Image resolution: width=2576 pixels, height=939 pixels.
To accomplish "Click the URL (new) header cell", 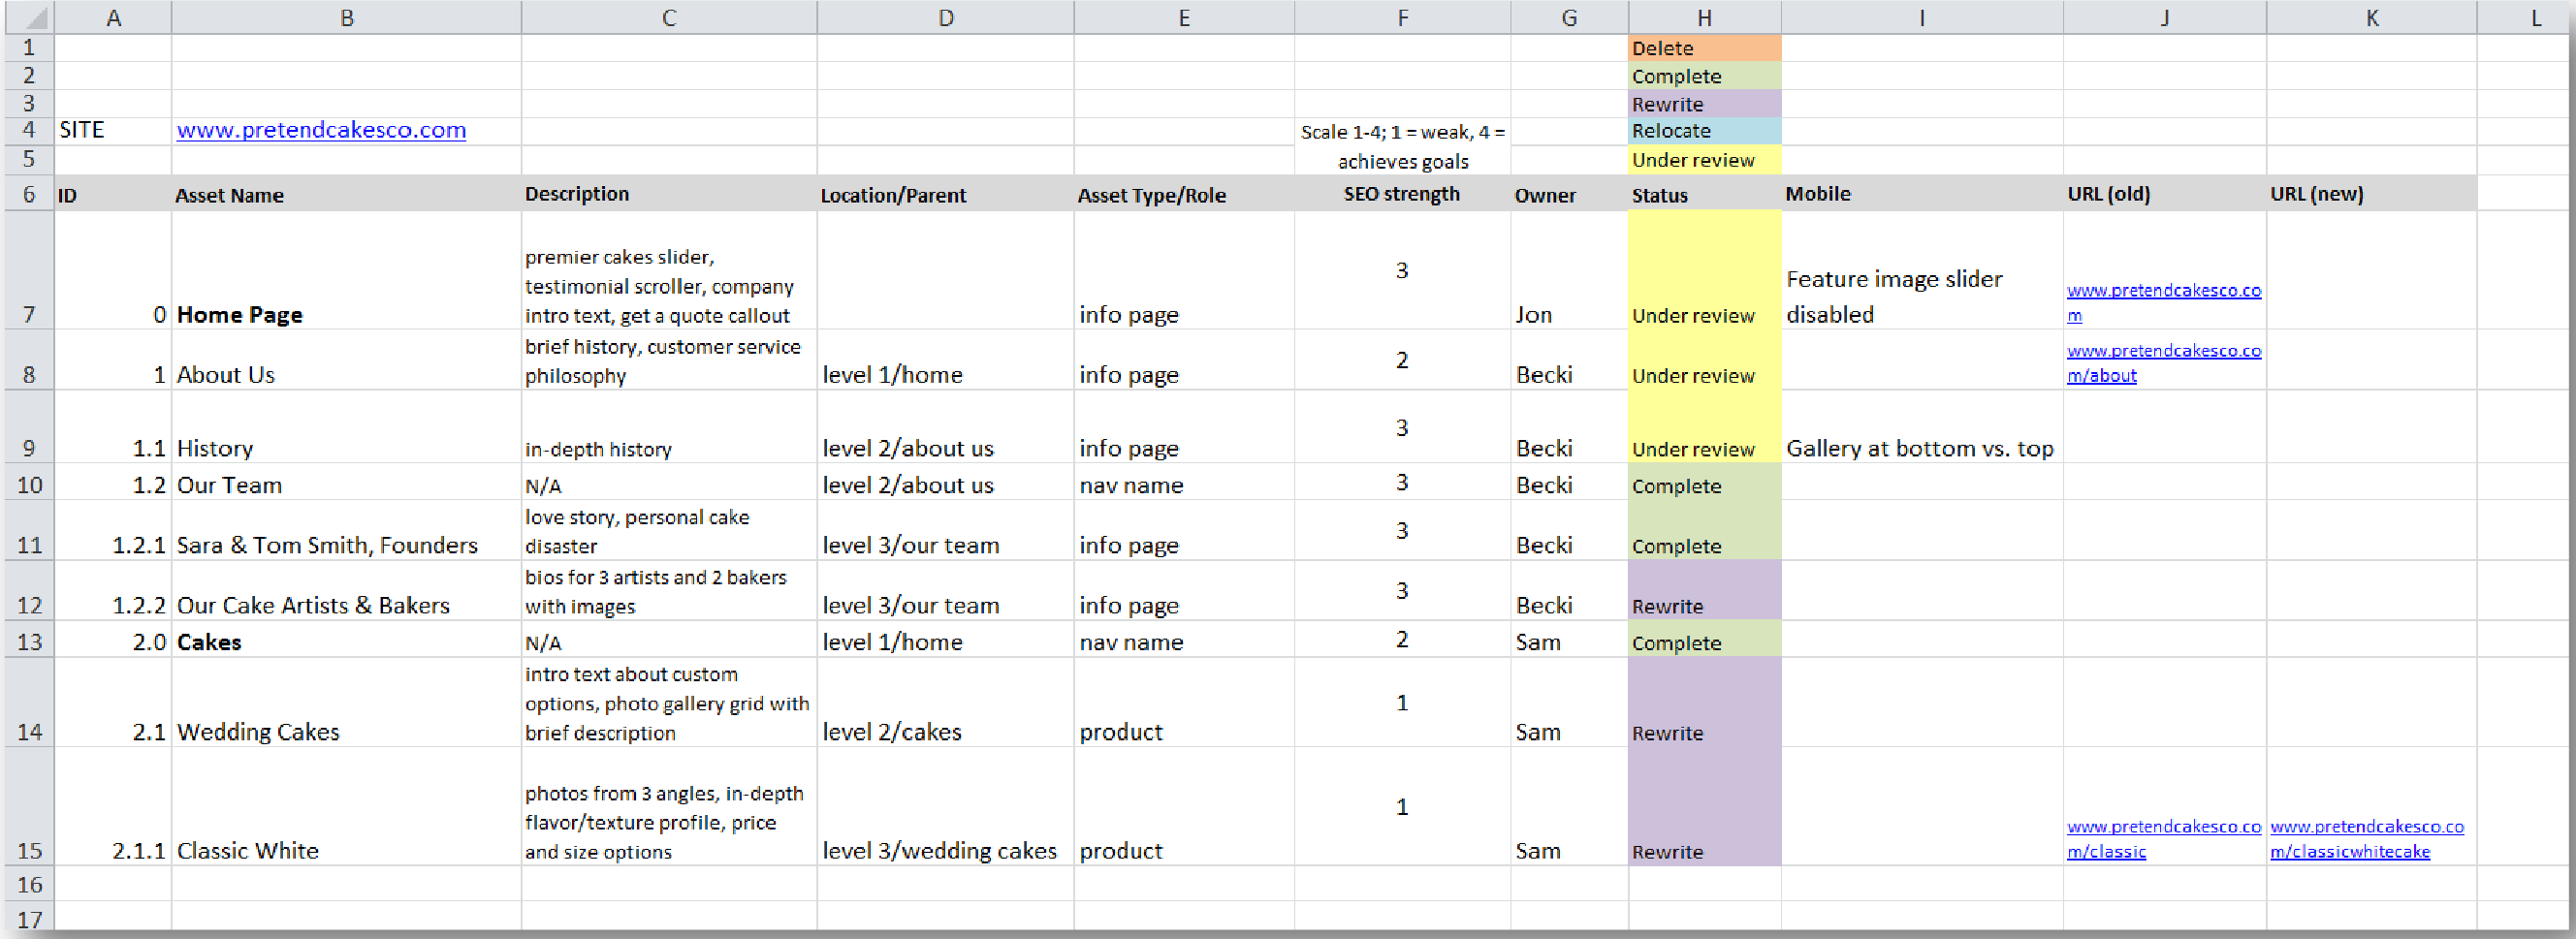I will point(2371,194).
